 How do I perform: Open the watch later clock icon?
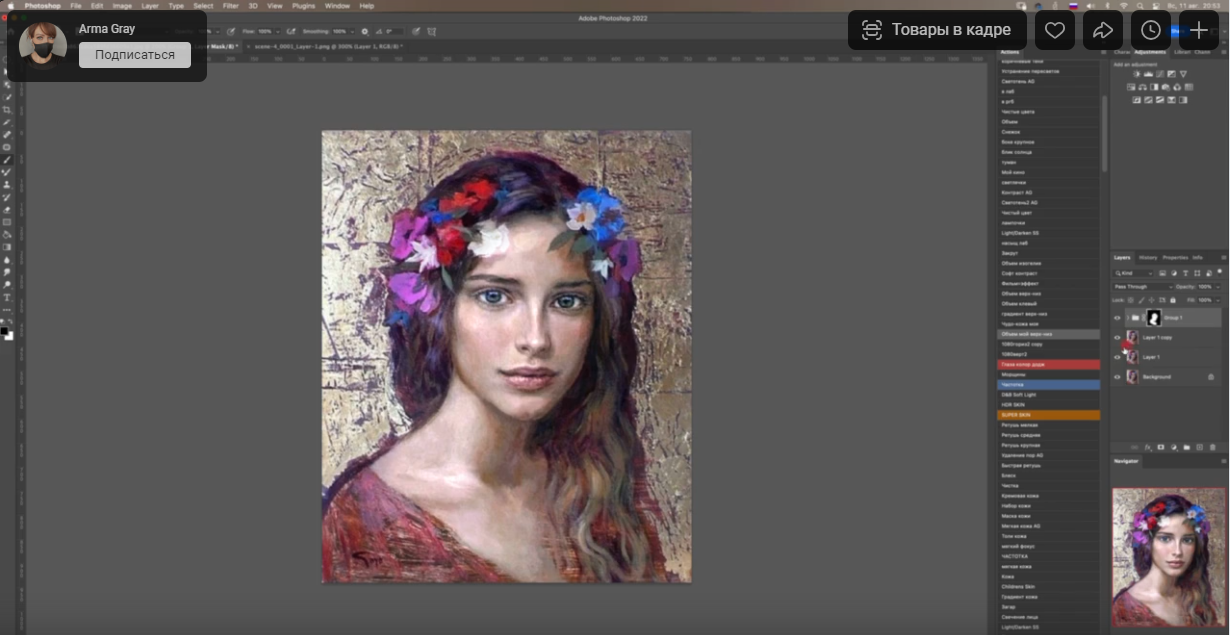pos(1150,30)
